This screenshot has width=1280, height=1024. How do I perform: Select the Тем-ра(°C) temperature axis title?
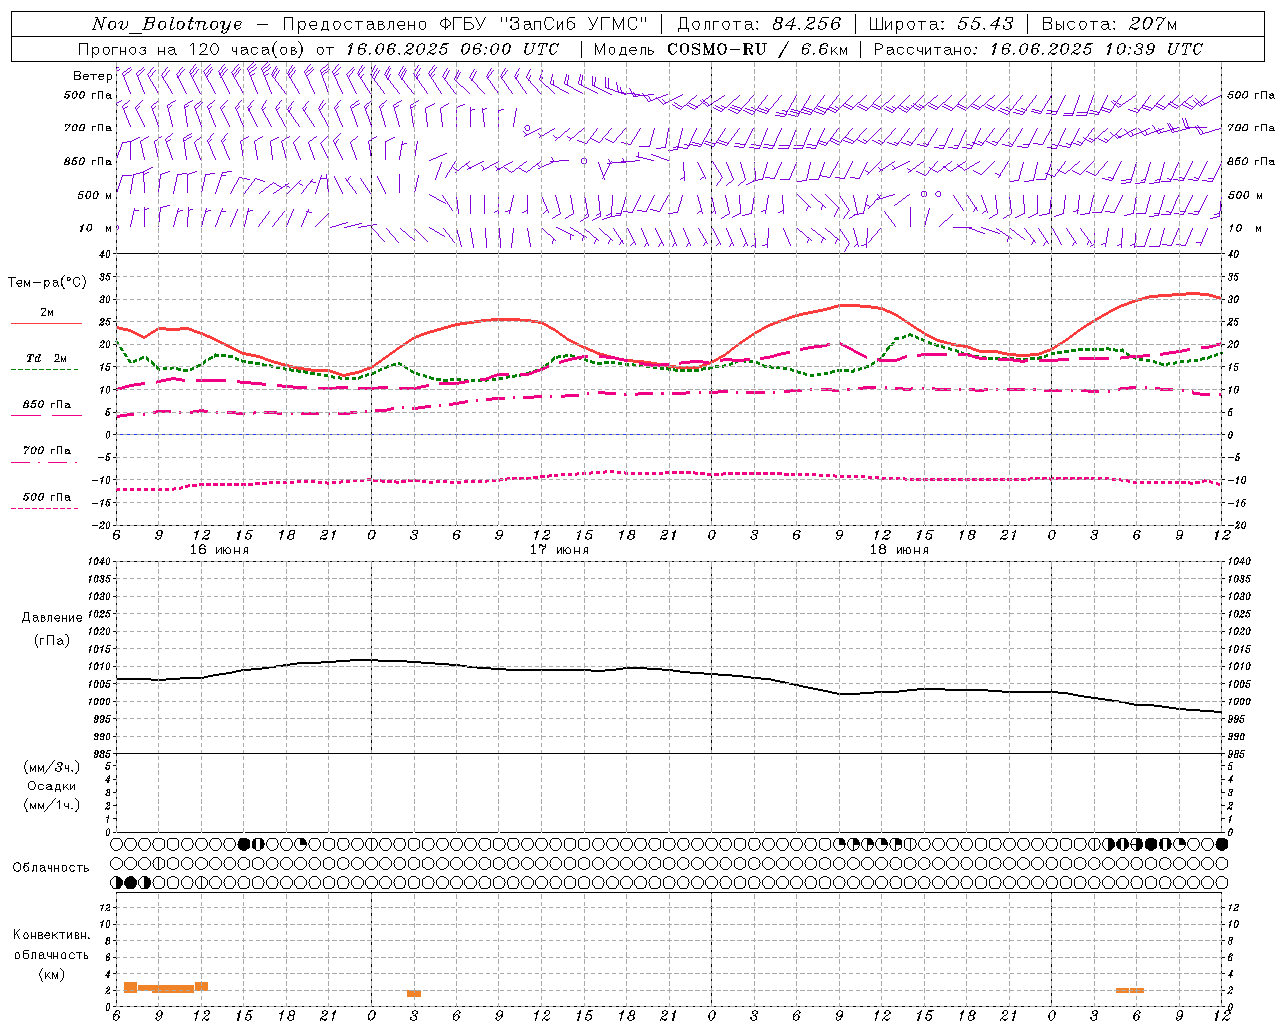47,283
